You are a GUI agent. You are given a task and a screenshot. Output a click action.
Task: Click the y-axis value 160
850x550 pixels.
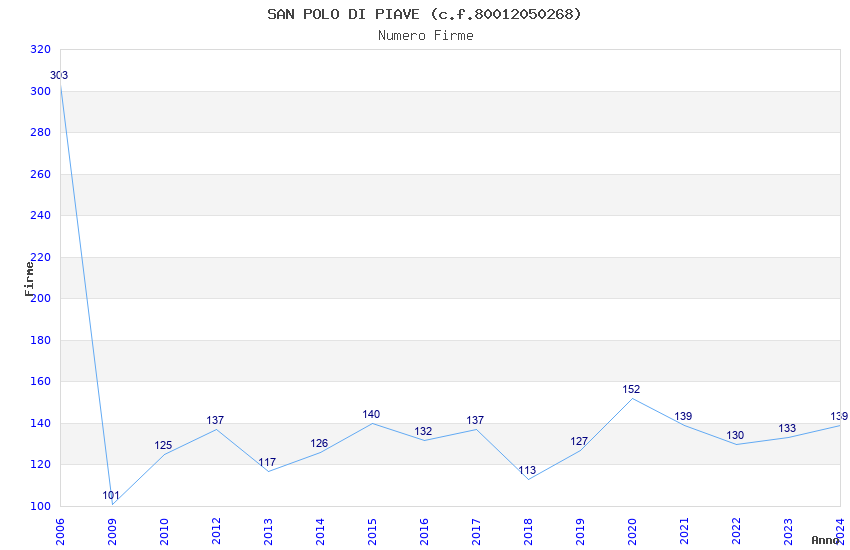(41, 381)
